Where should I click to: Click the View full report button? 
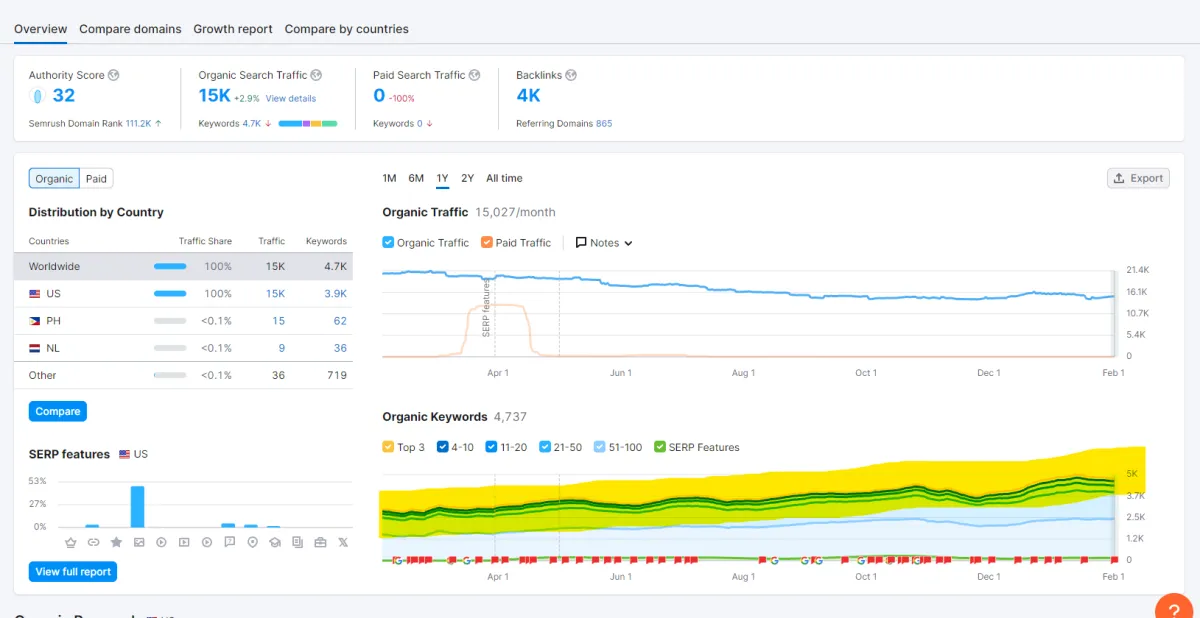(x=73, y=572)
